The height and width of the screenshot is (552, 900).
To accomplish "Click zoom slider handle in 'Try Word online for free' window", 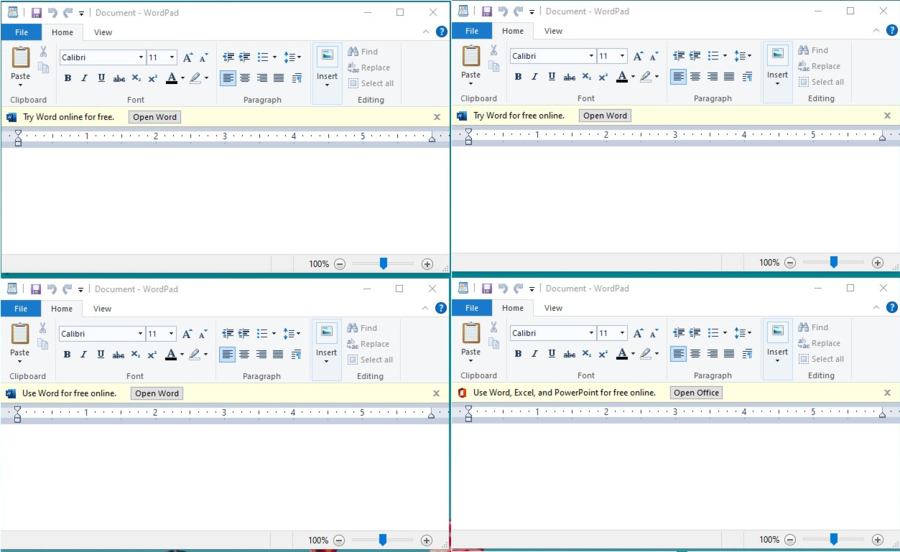I will coord(383,263).
